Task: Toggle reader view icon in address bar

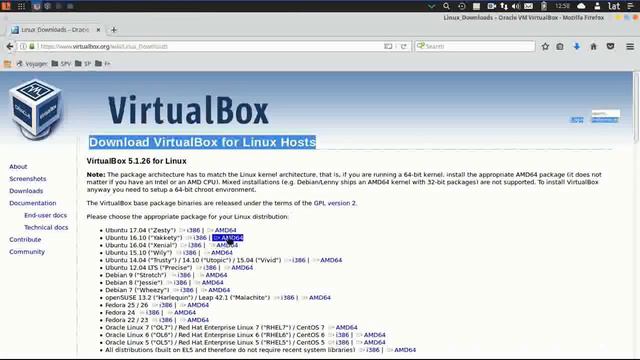Action: click(388, 47)
